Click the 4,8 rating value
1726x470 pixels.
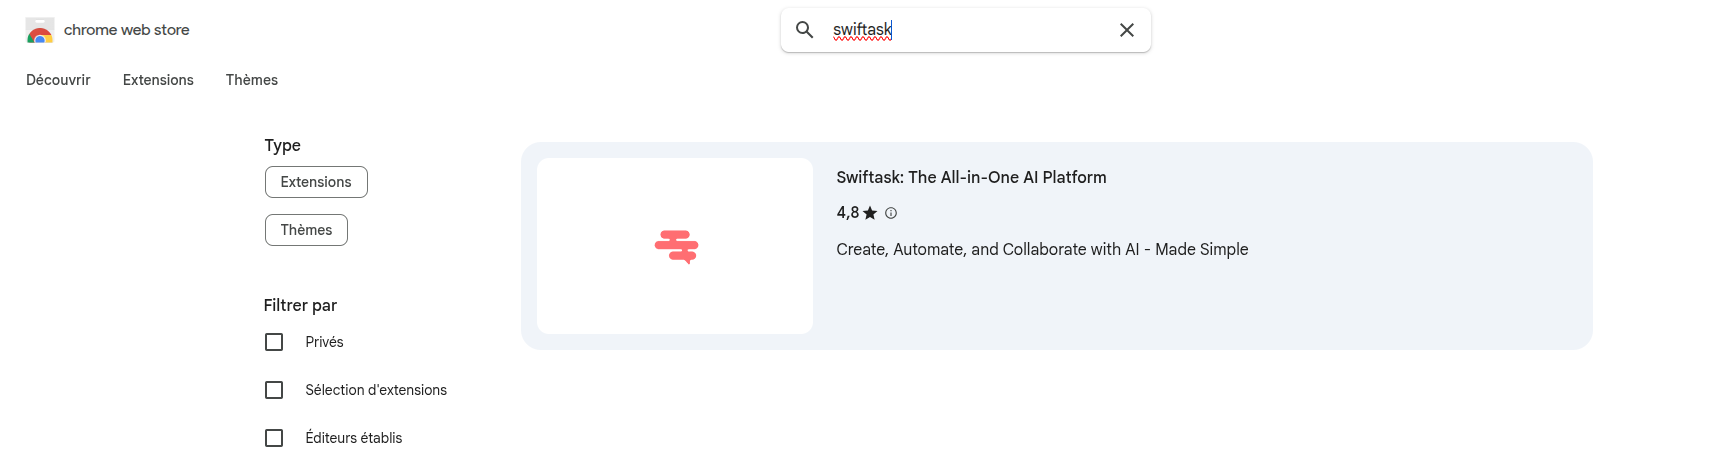pyautogui.click(x=848, y=213)
